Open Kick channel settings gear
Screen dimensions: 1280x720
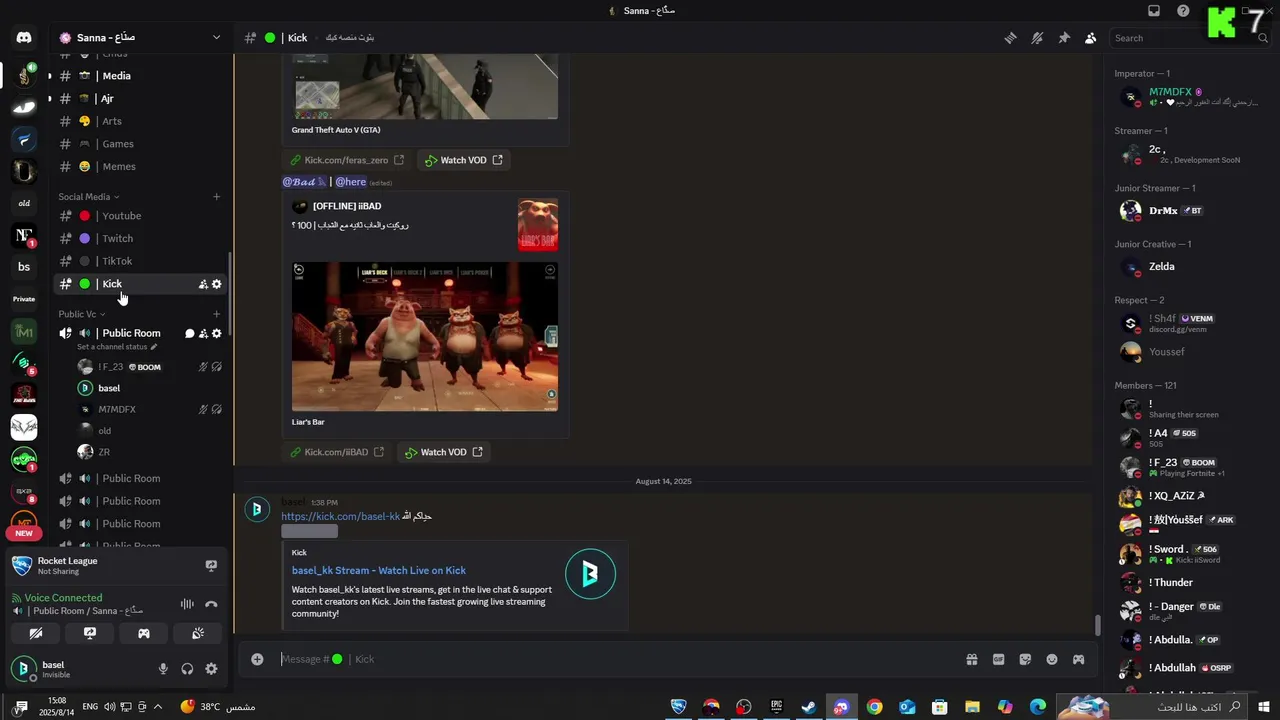coord(216,284)
